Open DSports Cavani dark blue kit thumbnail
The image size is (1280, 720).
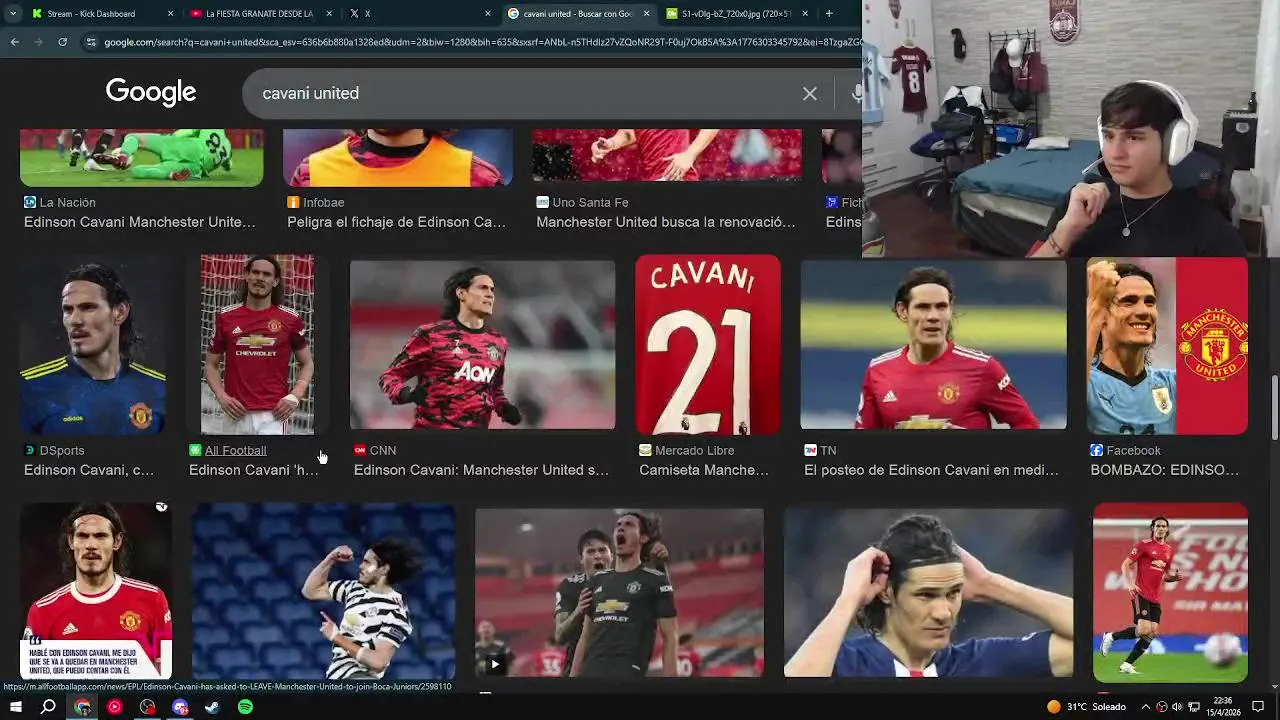tap(95, 344)
